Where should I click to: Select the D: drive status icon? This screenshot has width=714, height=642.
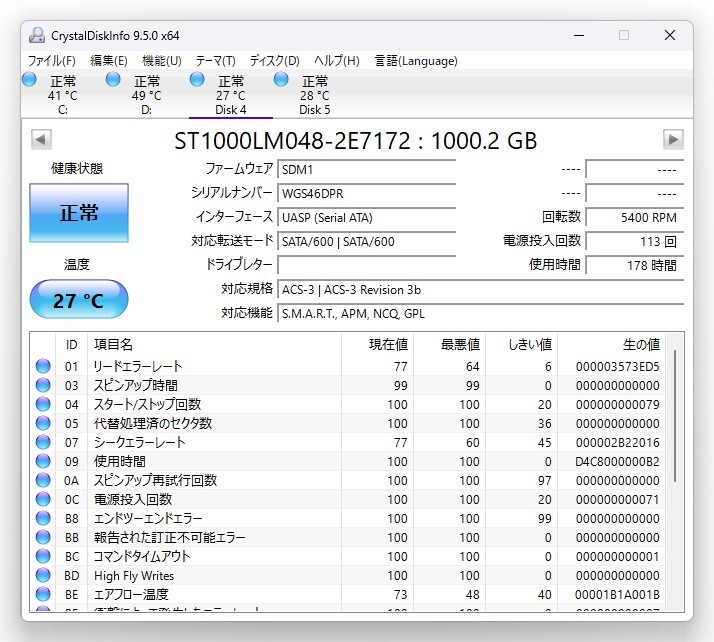tap(113, 79)
